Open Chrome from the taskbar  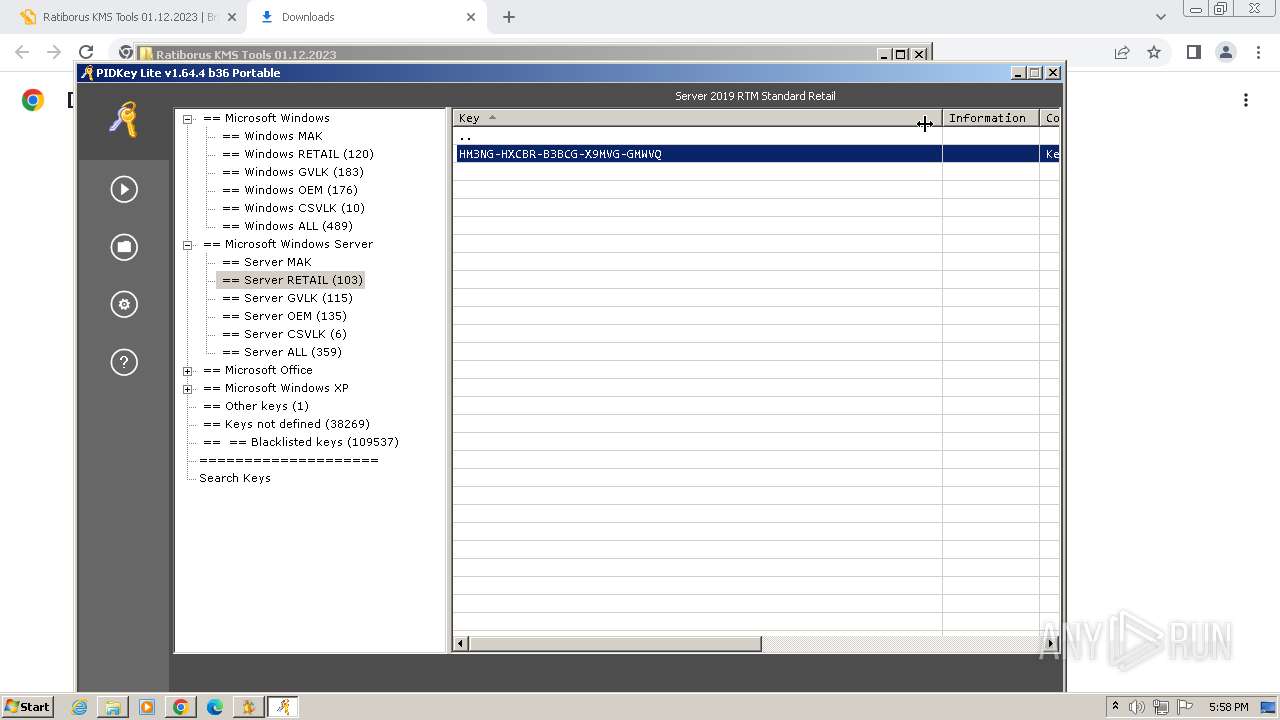pyautogui.click(x=181, y=707)
